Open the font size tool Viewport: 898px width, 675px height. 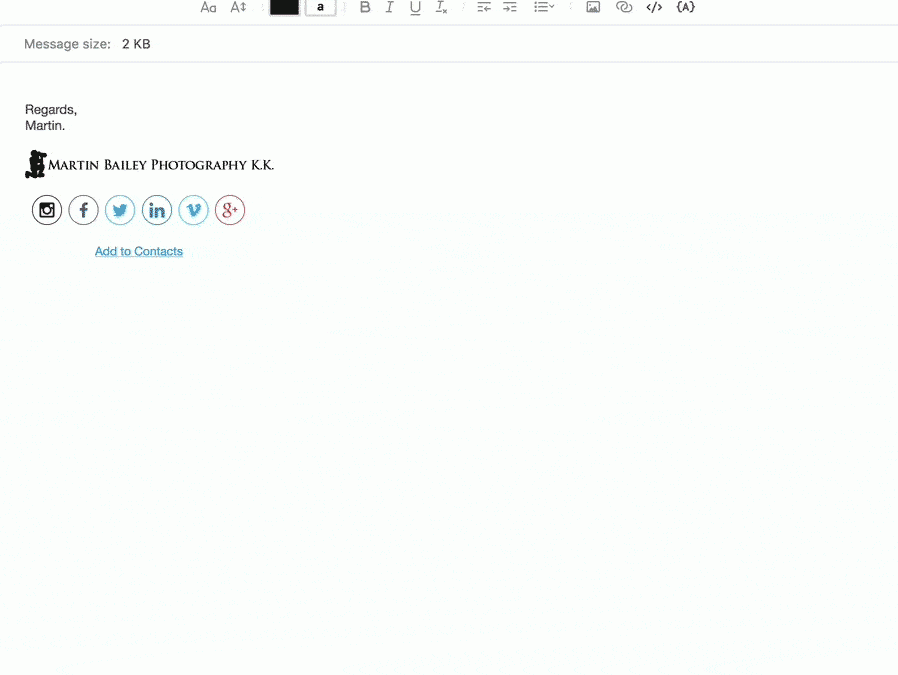point(238,7)
